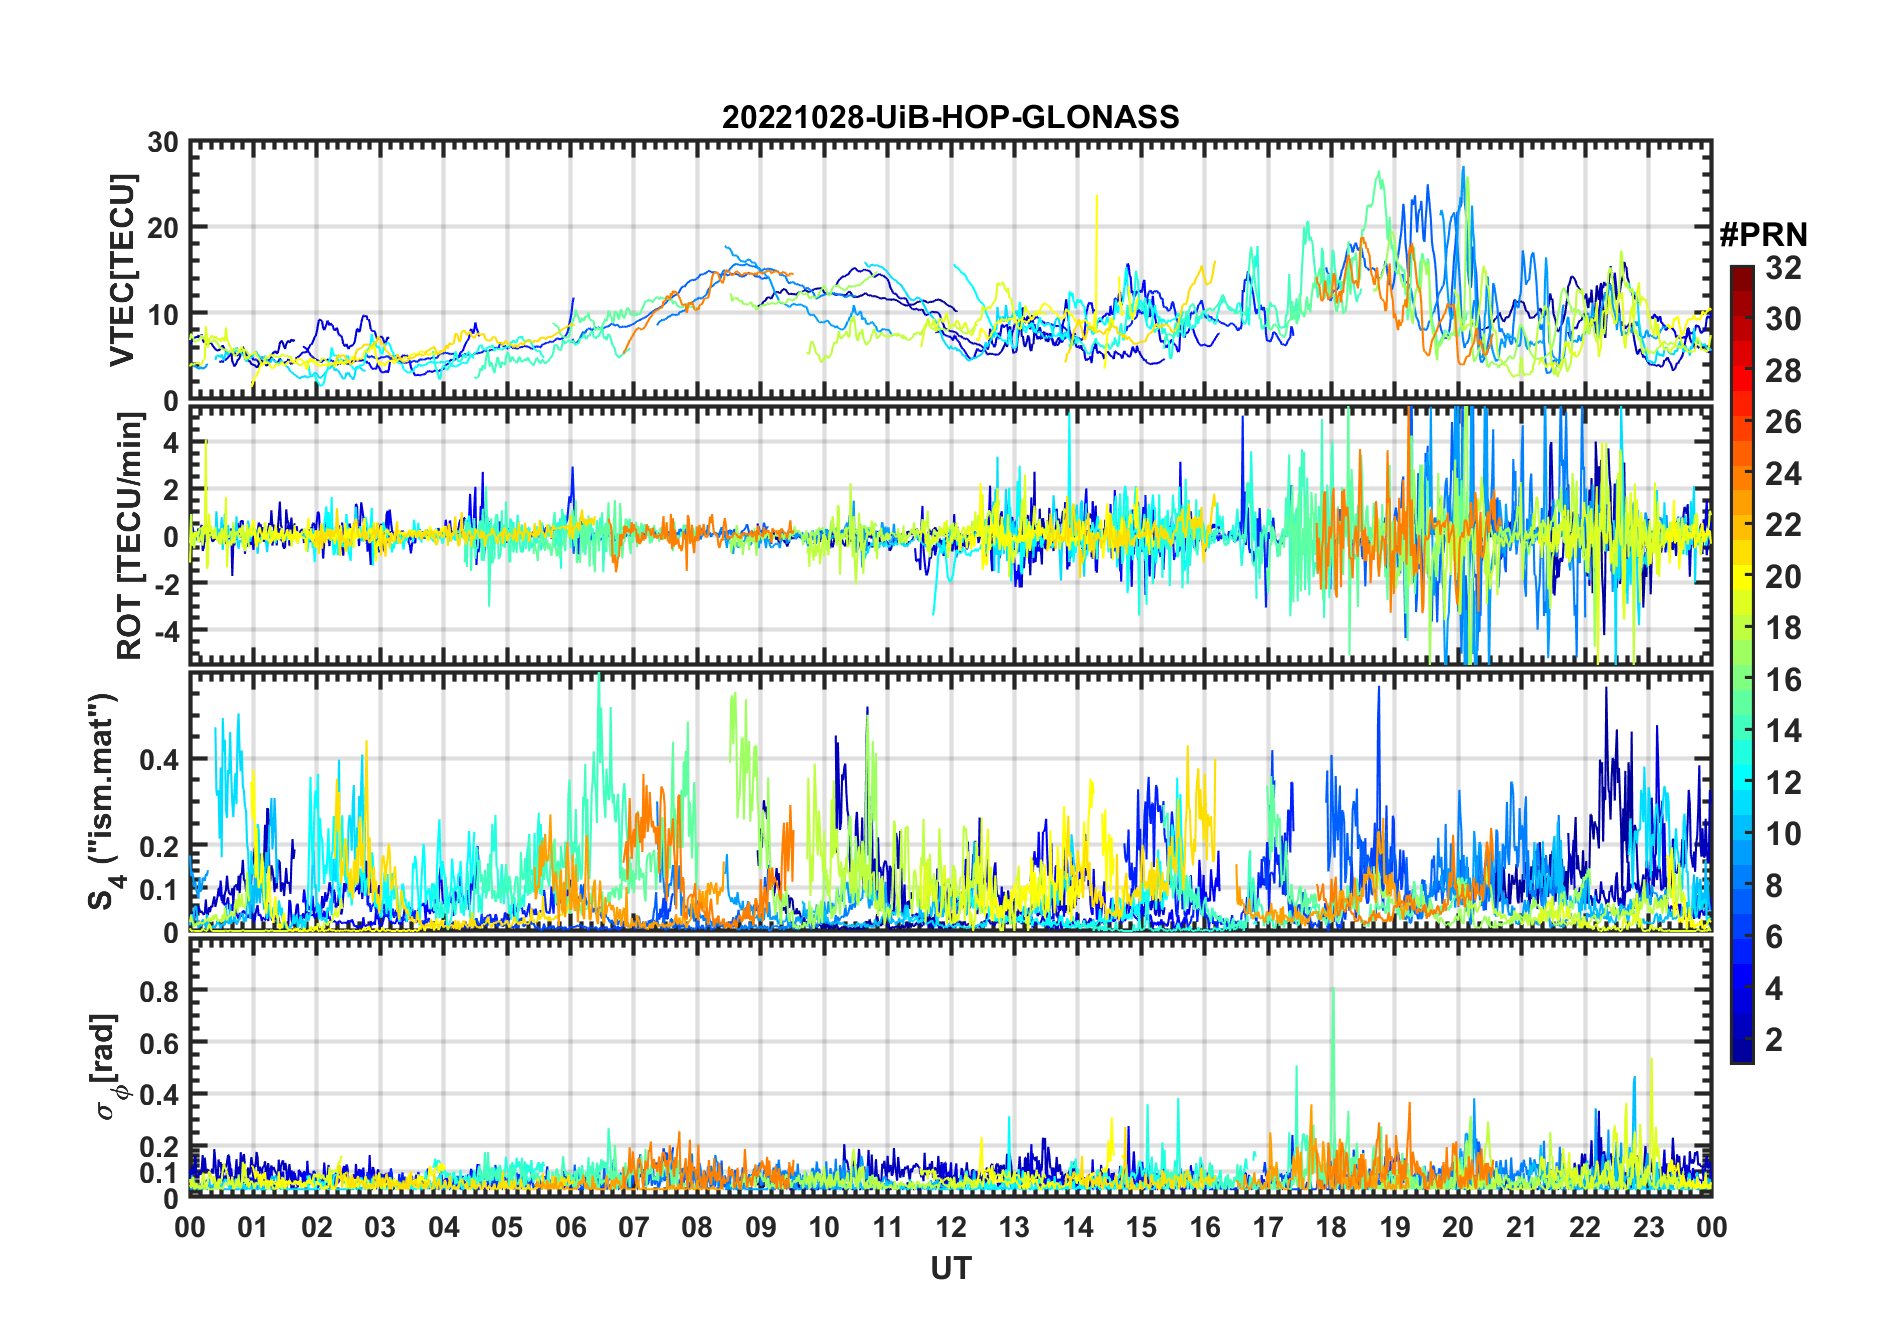Click colorbar tick label 14
The image size is (1902, 1330).
1783,731
